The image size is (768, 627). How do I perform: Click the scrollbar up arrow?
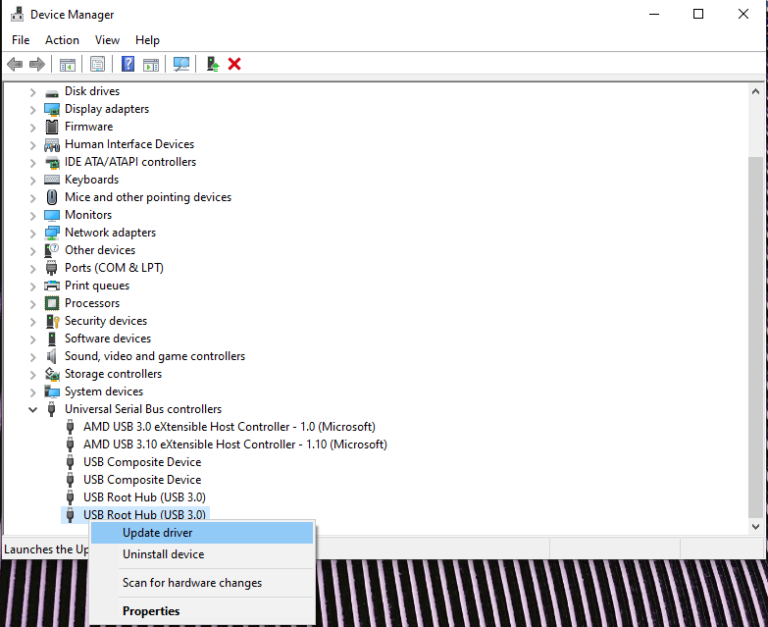(755, 91)
